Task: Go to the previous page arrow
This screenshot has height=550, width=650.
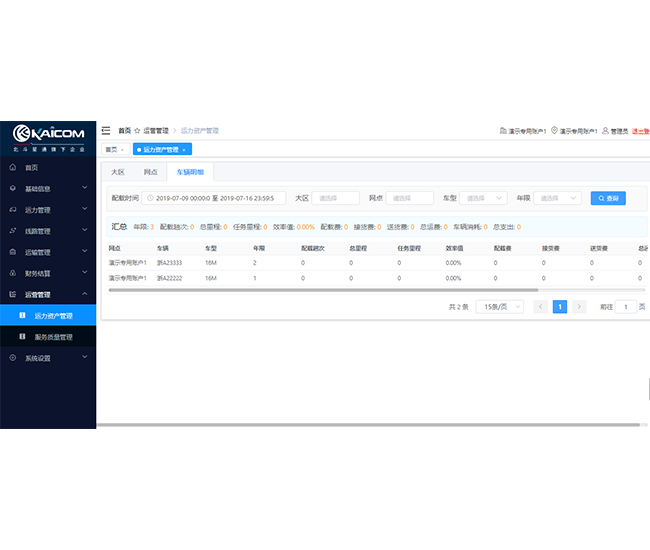Action: pyautogui.click(x=541, y=307)
